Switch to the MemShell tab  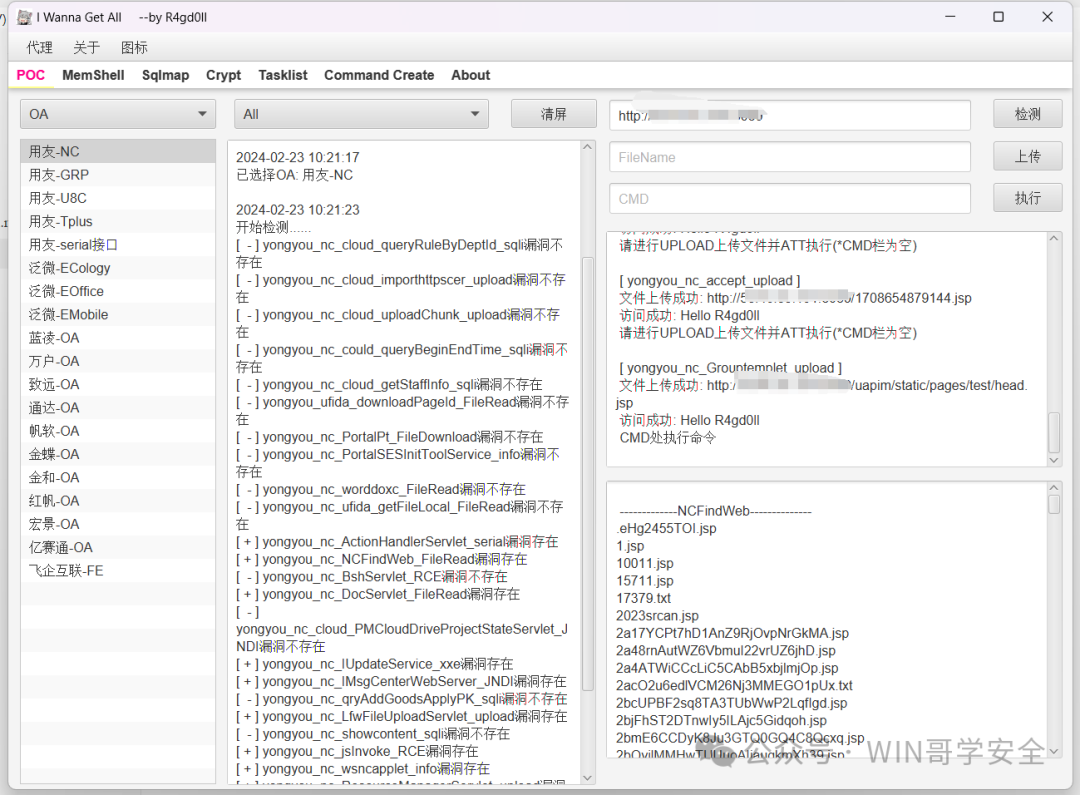point(93,75)
